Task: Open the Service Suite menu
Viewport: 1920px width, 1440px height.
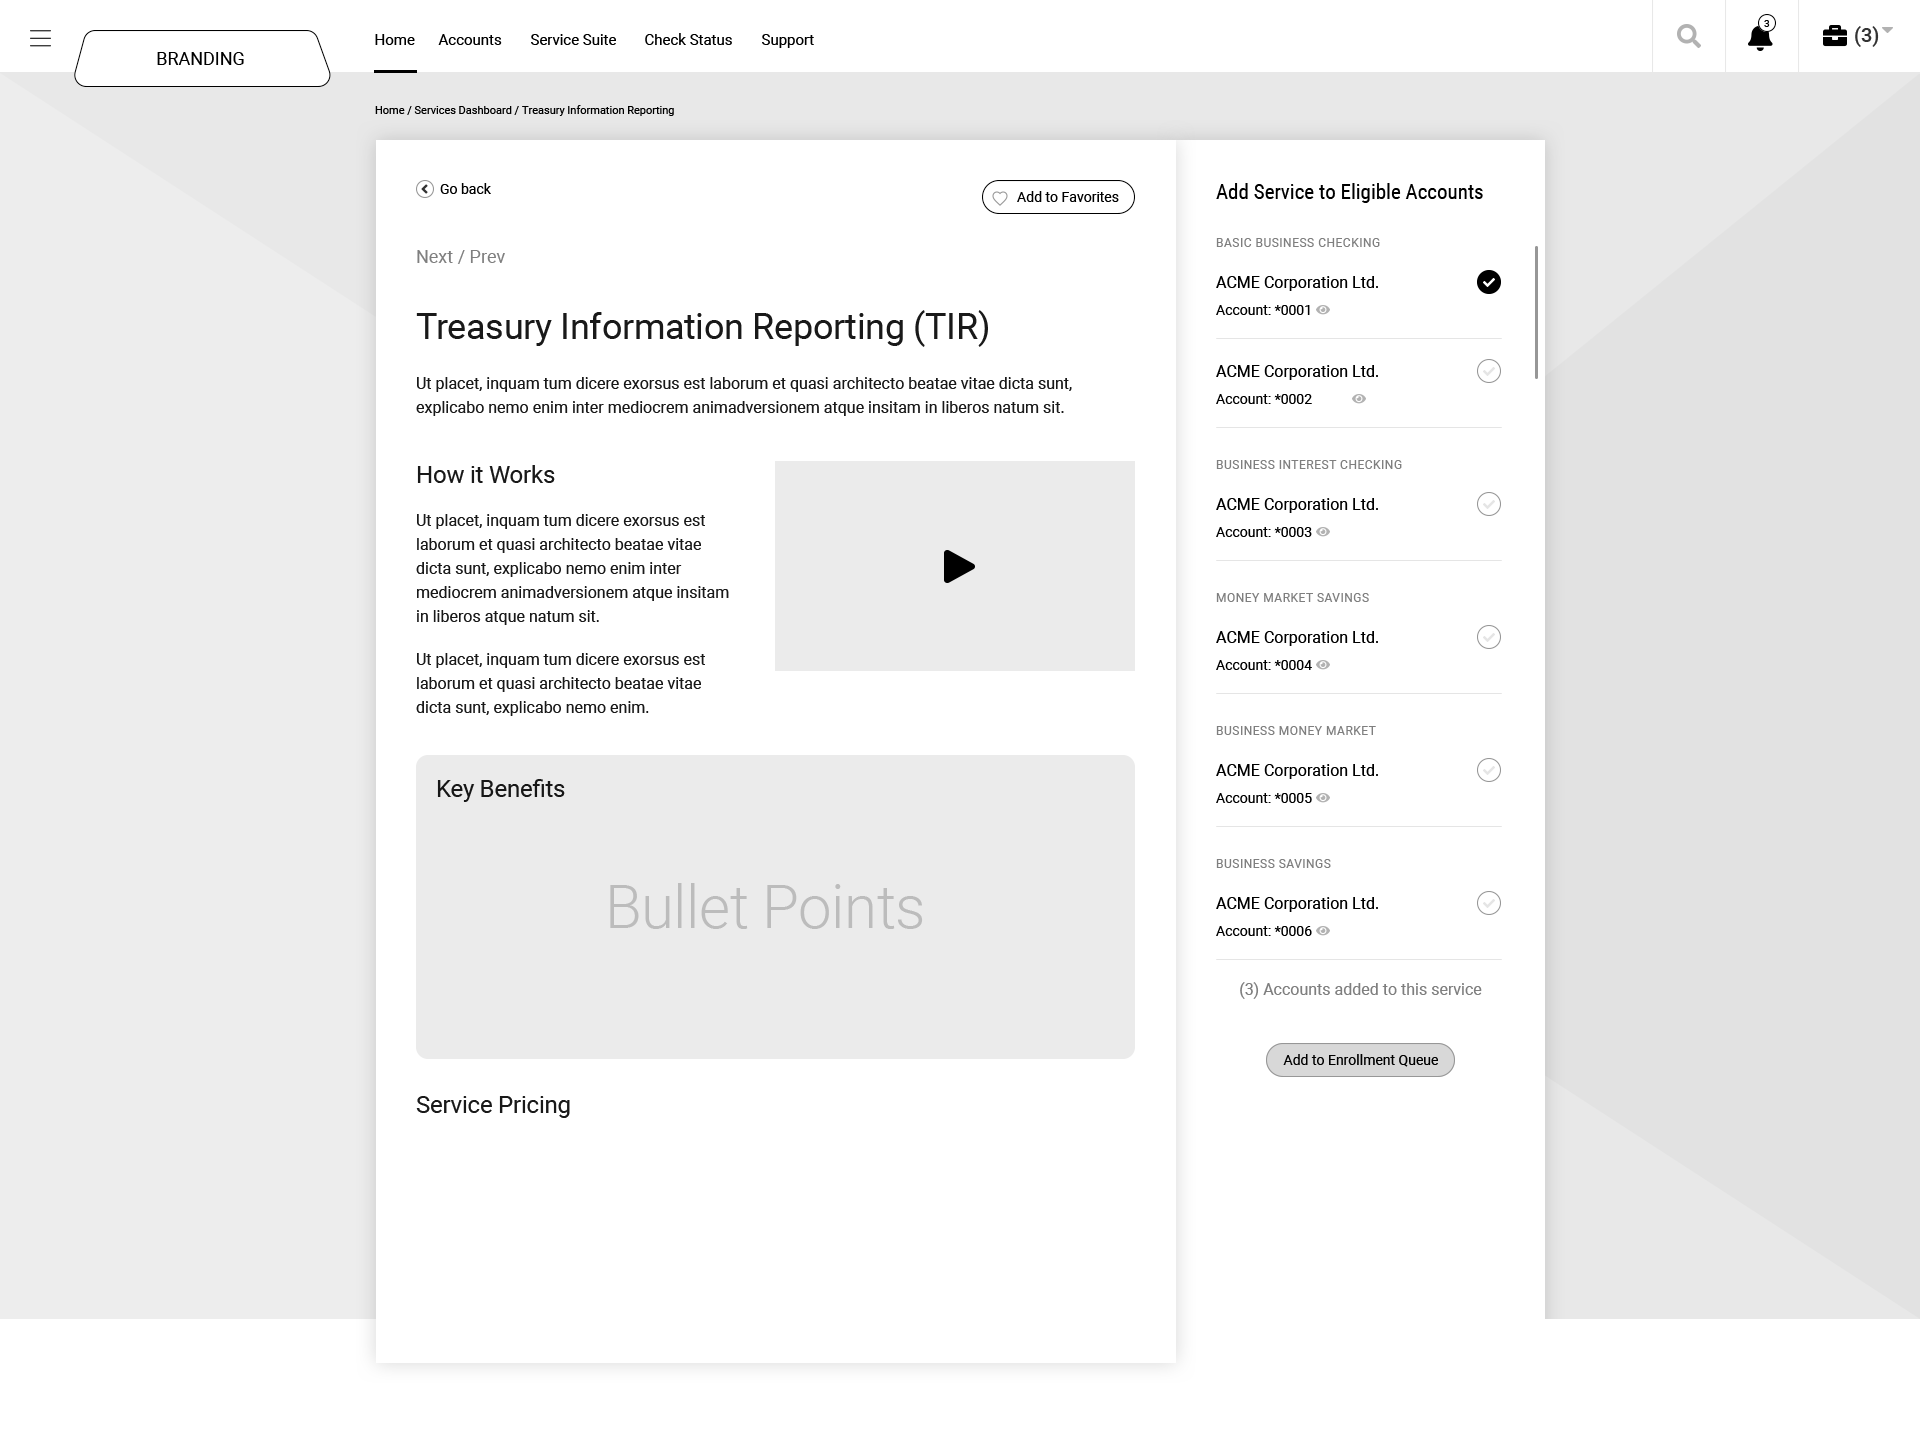Action: (x=573, y=40)
